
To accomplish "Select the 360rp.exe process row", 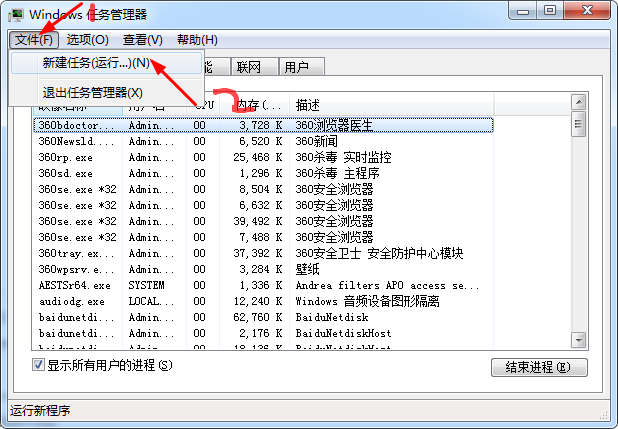I will 263,157.
